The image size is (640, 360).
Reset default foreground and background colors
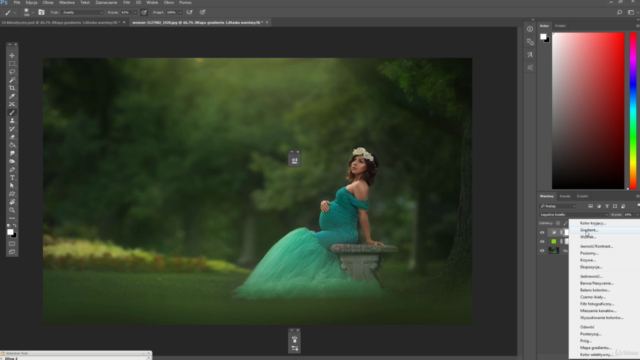[x=9, y=225]
